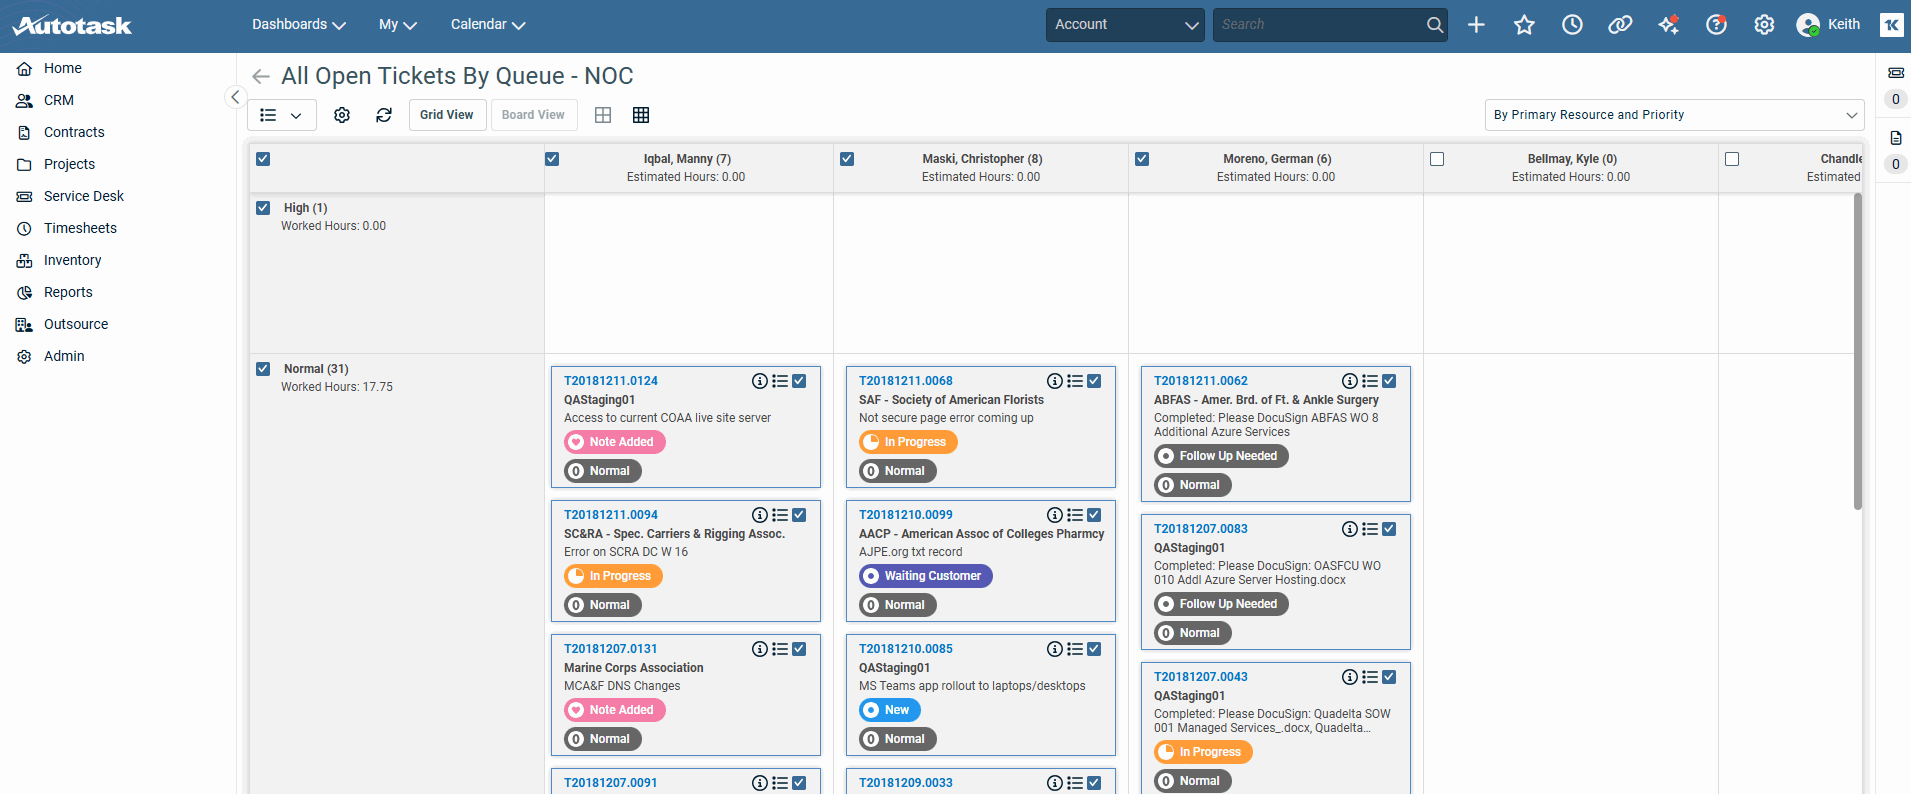Click the Waiting Customer status badge

click(x=925, y=576)
